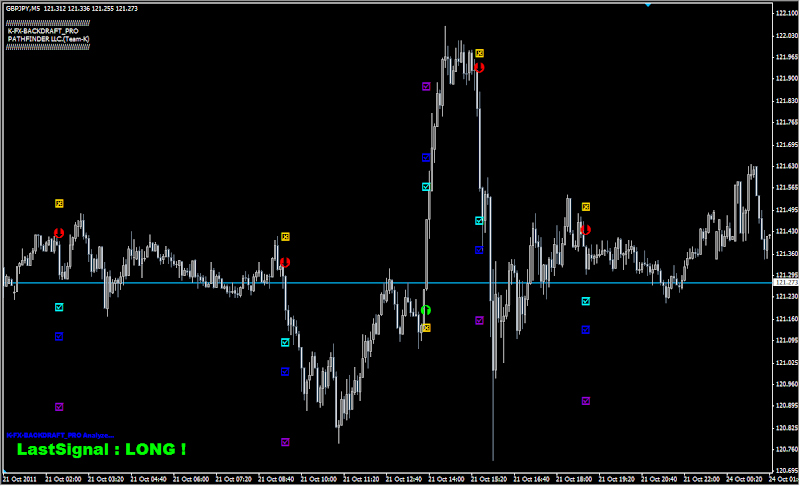Click the 121.430 price scale label

click(x=787, y=231)
